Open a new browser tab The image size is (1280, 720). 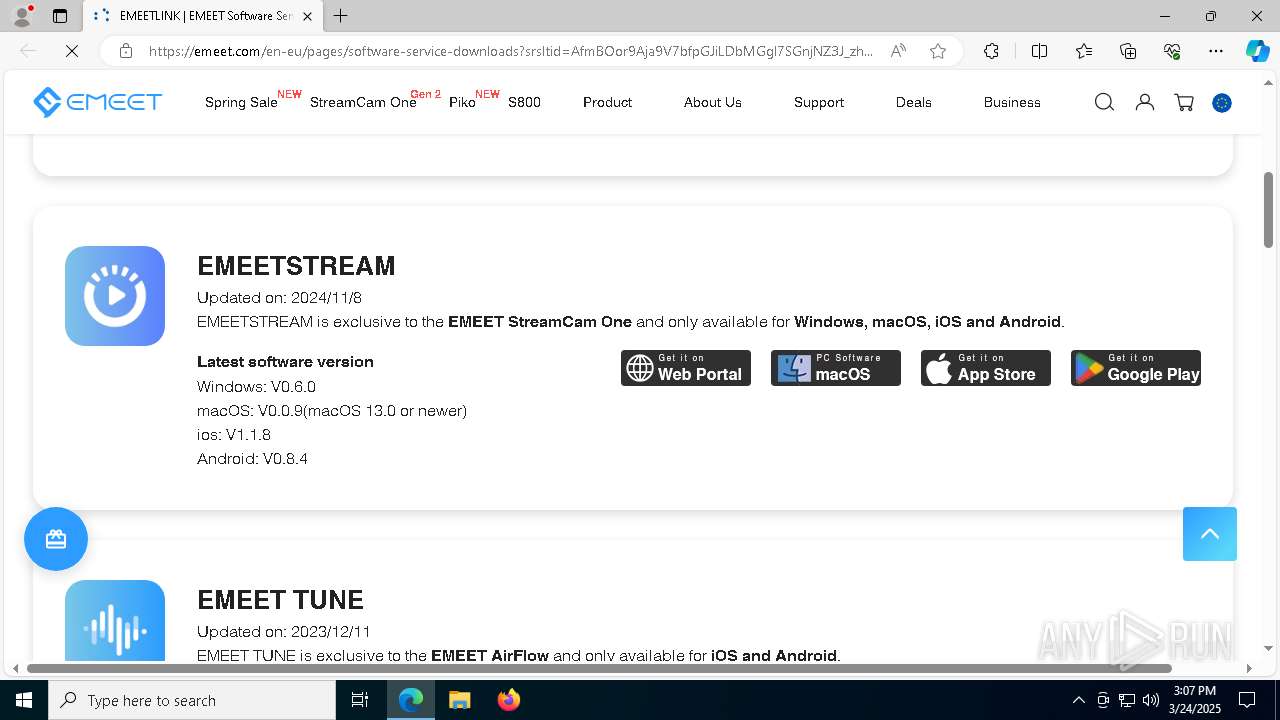click(341, 16)
